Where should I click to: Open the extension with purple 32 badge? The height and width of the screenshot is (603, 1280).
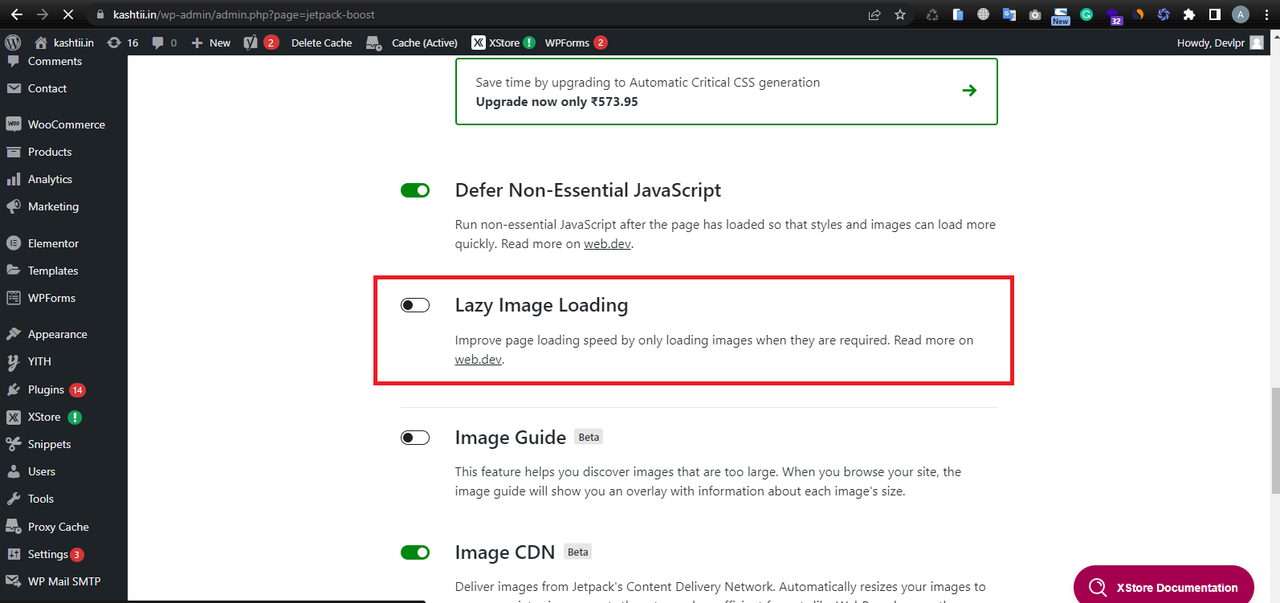point(1113,16)
